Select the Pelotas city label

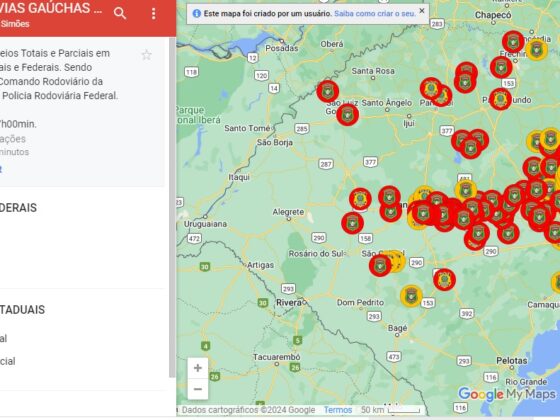512,361
